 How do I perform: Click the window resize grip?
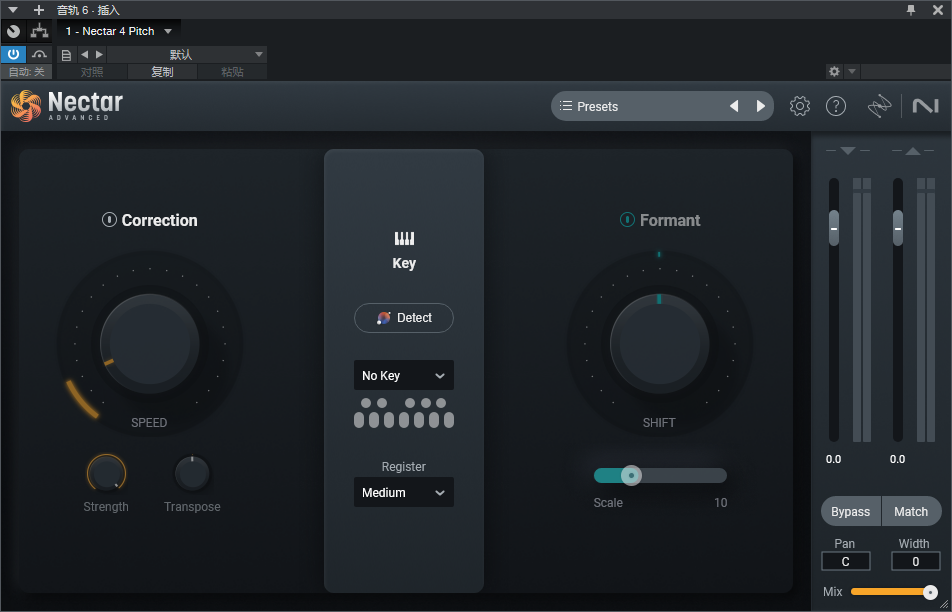tap(945, 605)
